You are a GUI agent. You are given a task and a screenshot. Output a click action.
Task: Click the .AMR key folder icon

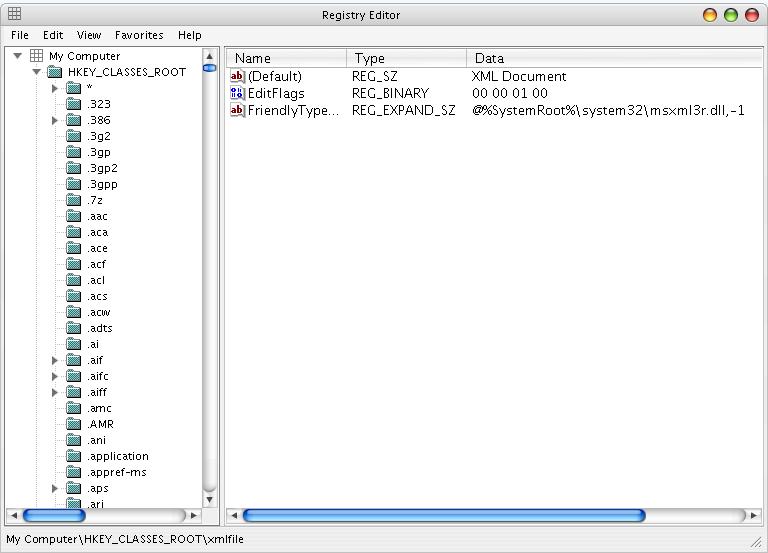pos(74,424)
